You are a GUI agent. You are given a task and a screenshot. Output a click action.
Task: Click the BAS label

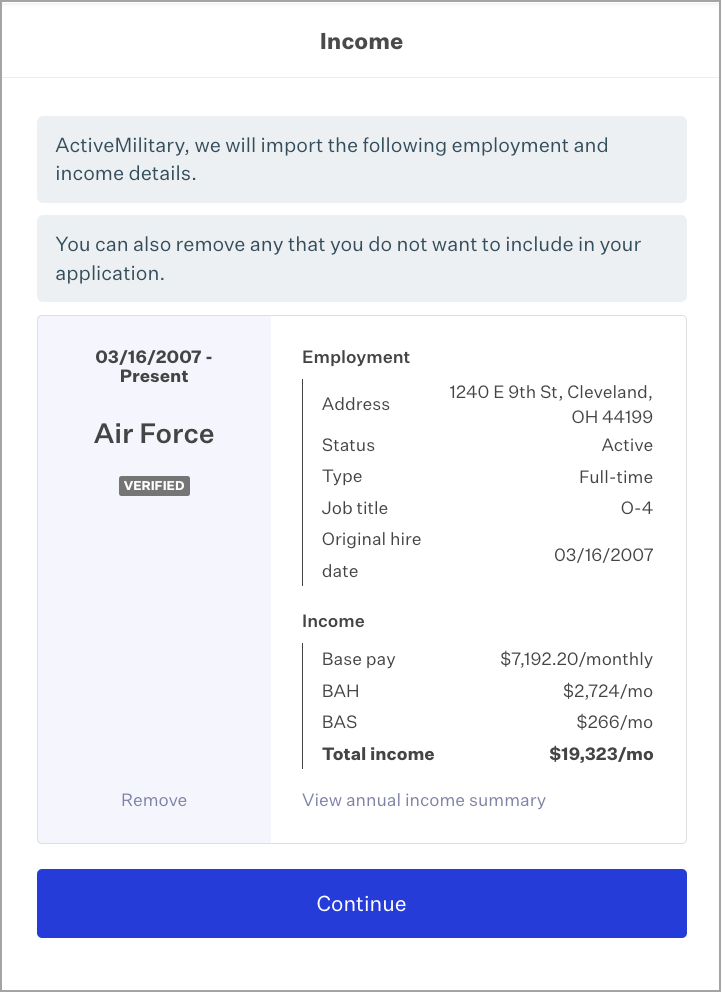coord(340,722)
